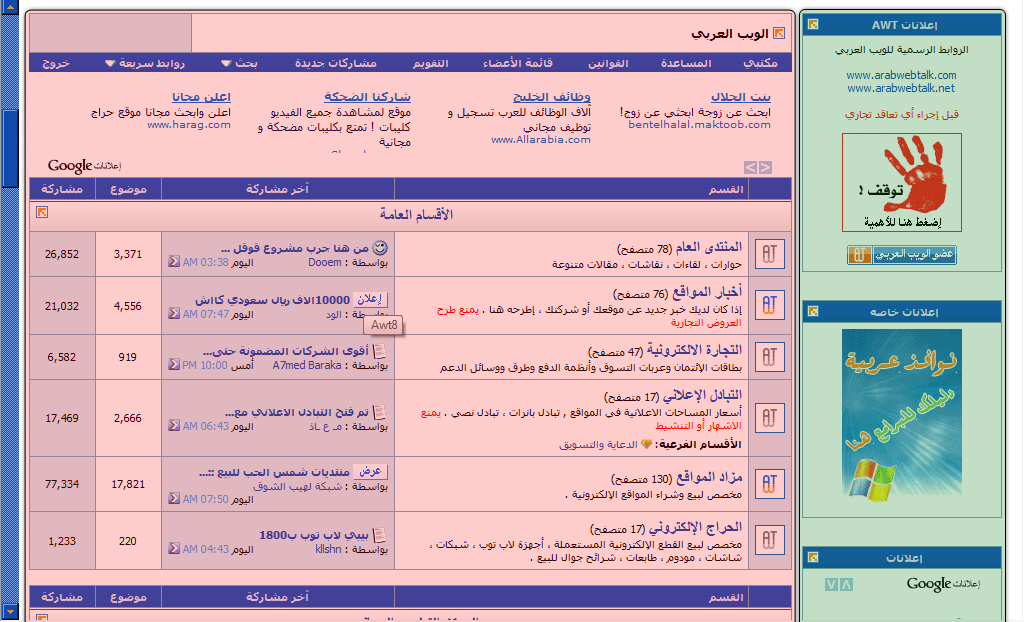Viewport: 1024px width, 622px height.
Task: Open القوانين rules menu item
Action: [608, 63]
